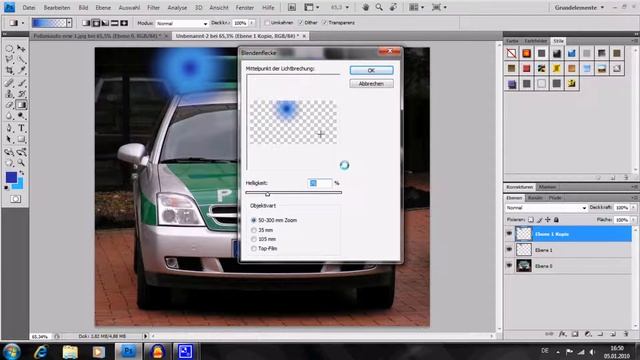The image size is (640, 360).
Task: Toggle the Dither checkbox
Action: [301, 23]
